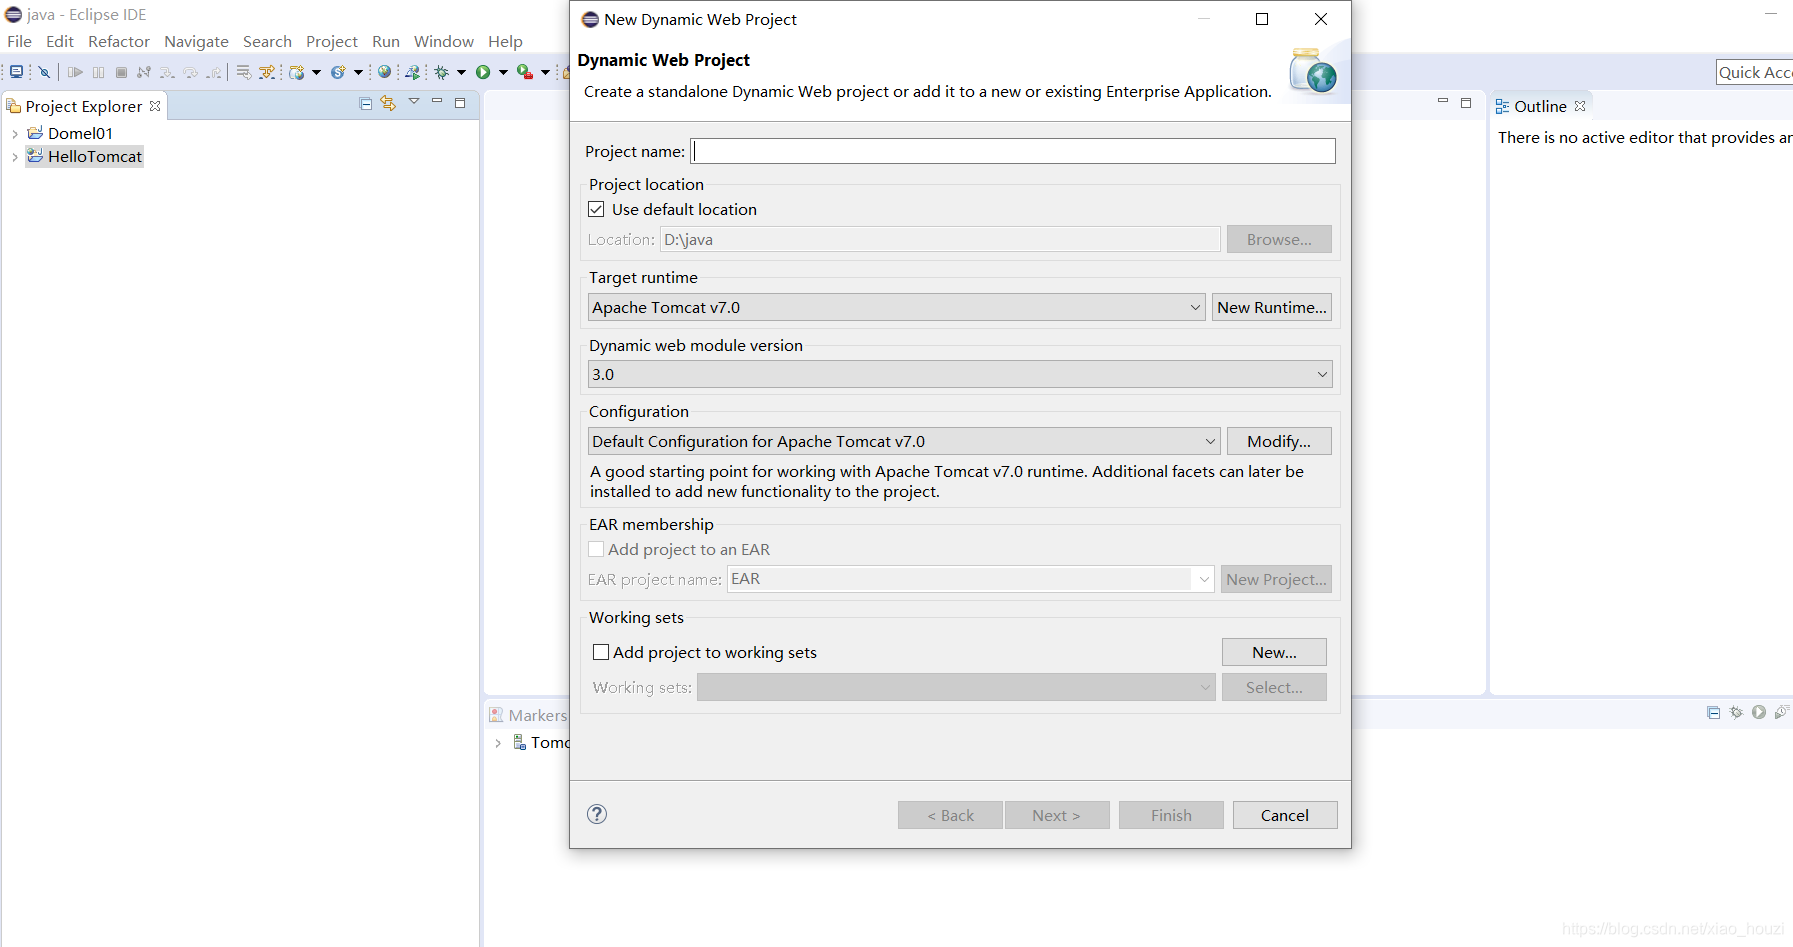Screen dimensions: 1793x947
Task: Open Project Explorer view menu triangle
Action: [x=413, y=102]
